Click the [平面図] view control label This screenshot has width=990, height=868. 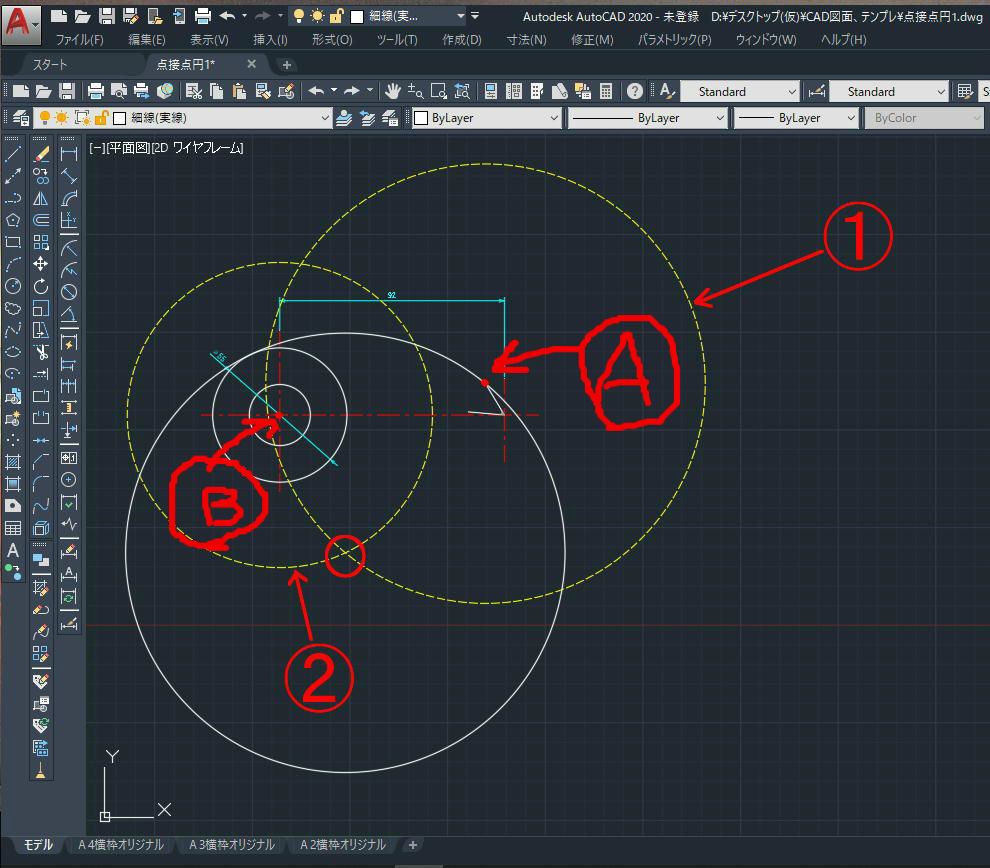point(127,148)
